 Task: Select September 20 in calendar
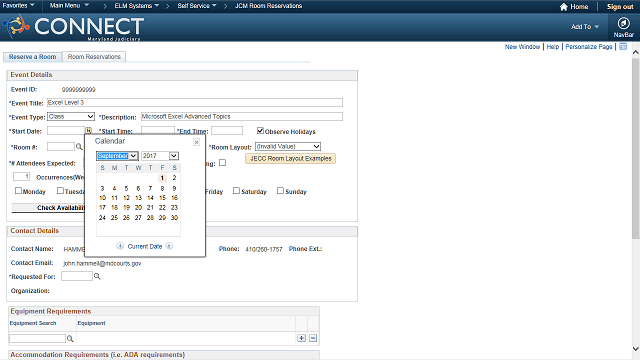pyautogui.click(x=138, y=207)
